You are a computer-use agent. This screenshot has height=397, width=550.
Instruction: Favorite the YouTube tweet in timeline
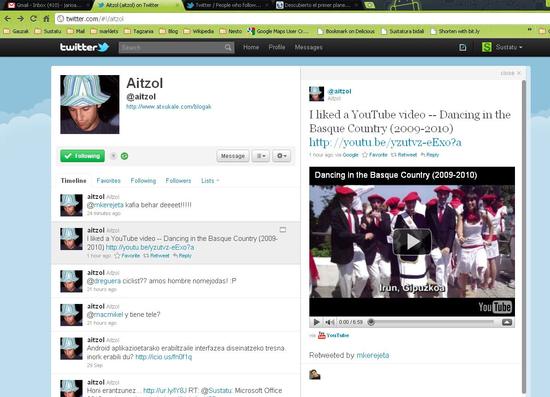tap(128, 256)
